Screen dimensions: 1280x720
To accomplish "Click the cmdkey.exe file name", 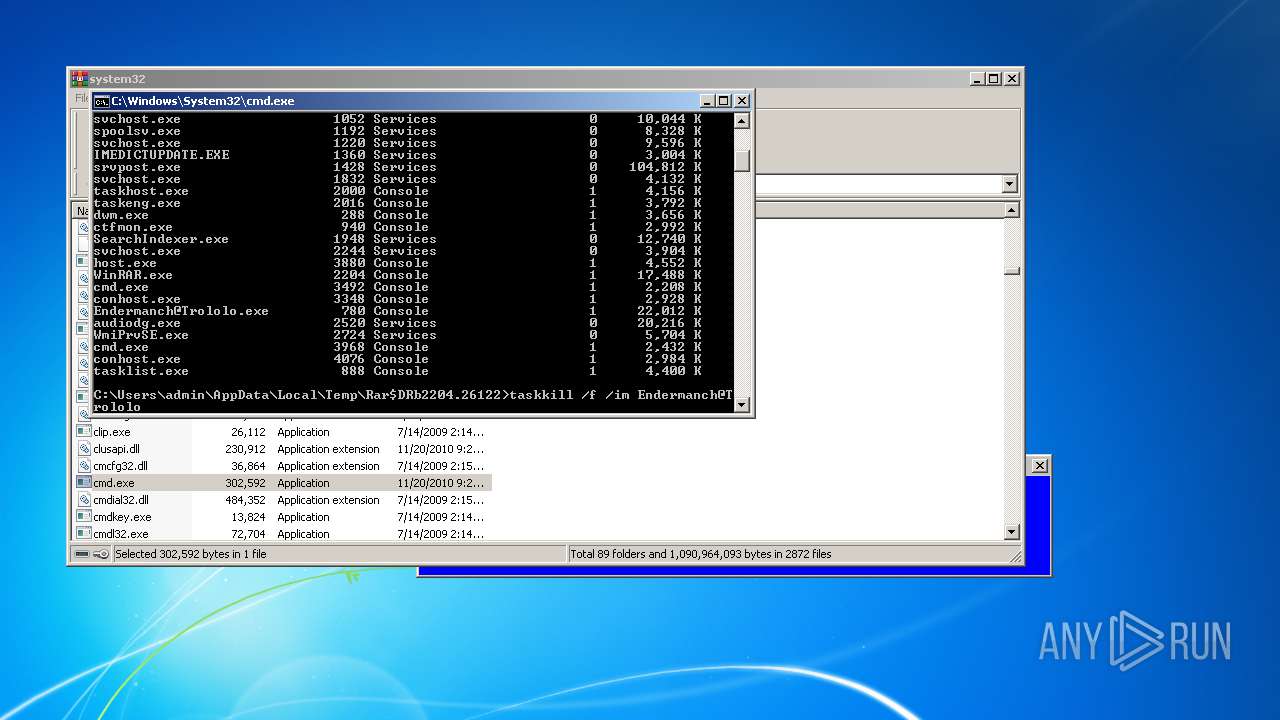I will coord(122,517).
